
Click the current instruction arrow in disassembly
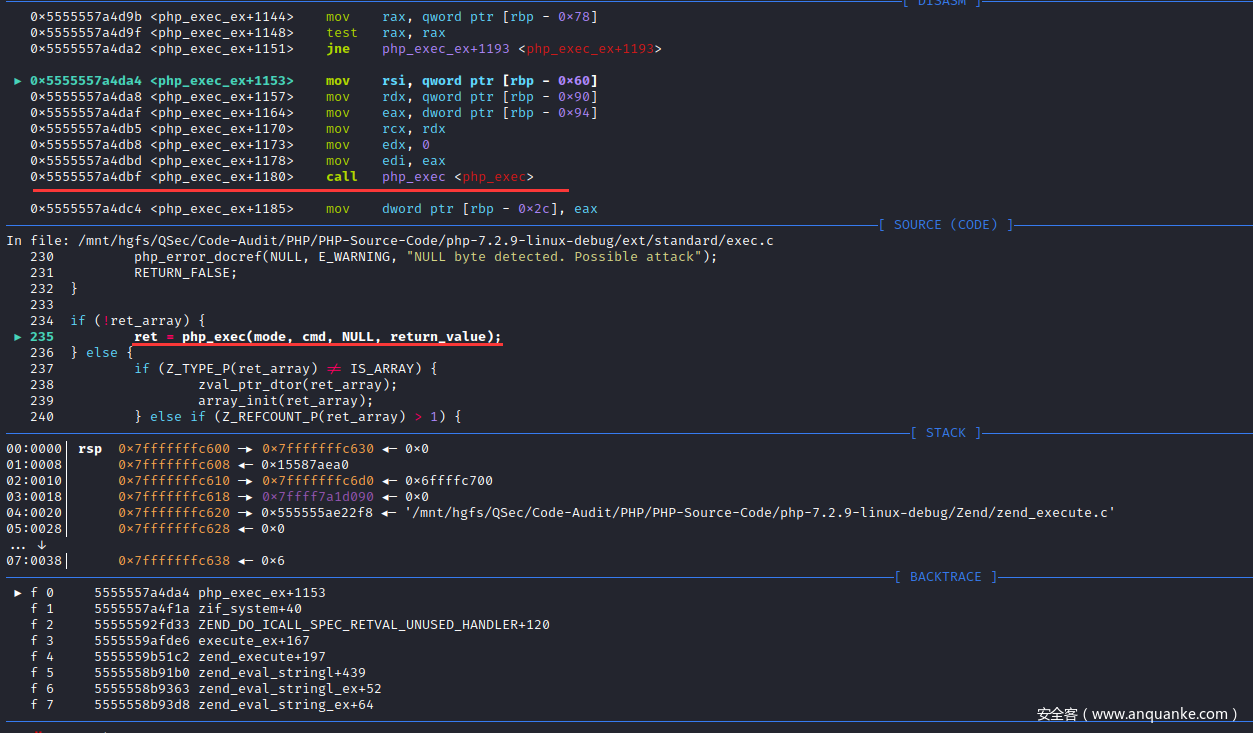pos(17,81)
